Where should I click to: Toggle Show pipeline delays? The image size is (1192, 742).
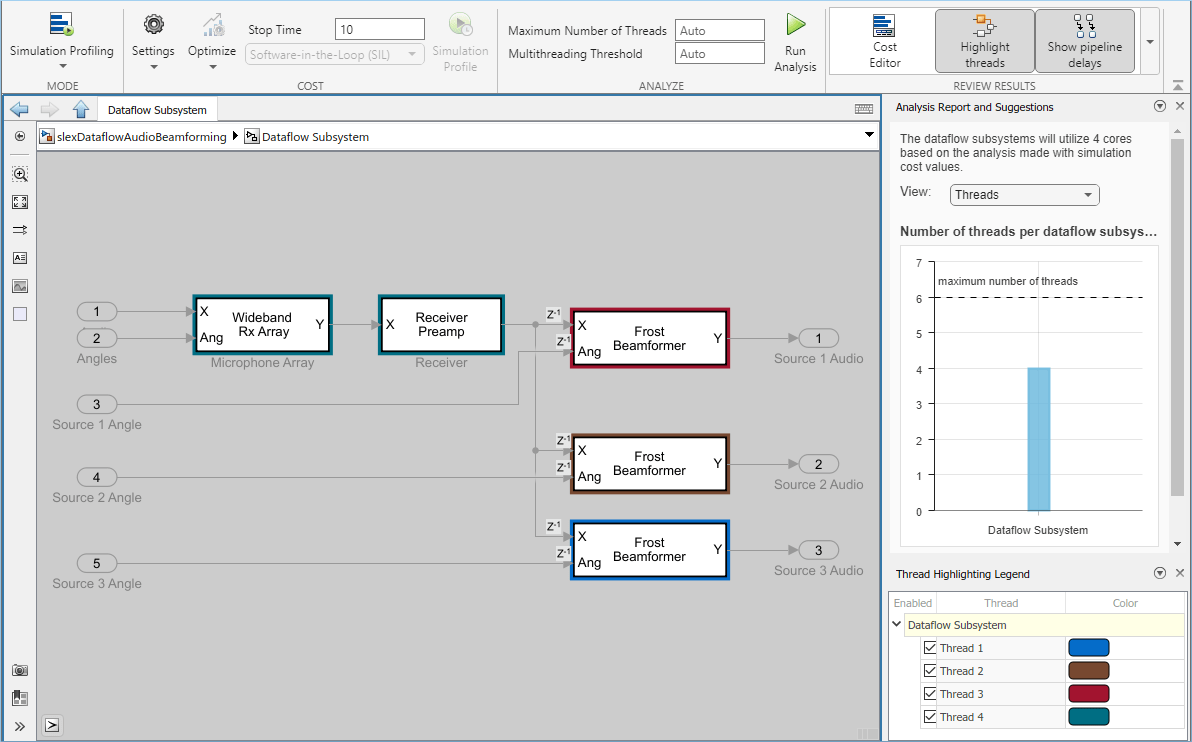pos(1084,41)
